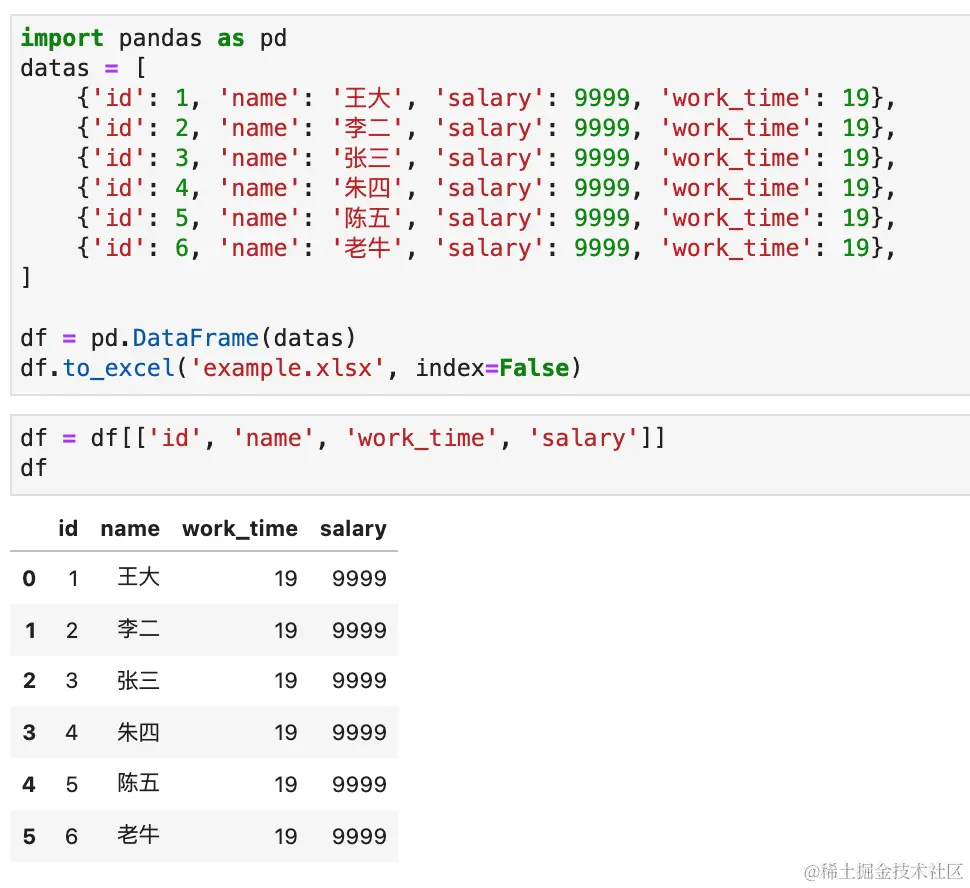970x888 pixels.
Task: Click salary 9999 in the 张三 row
Action: coord(359,681)
